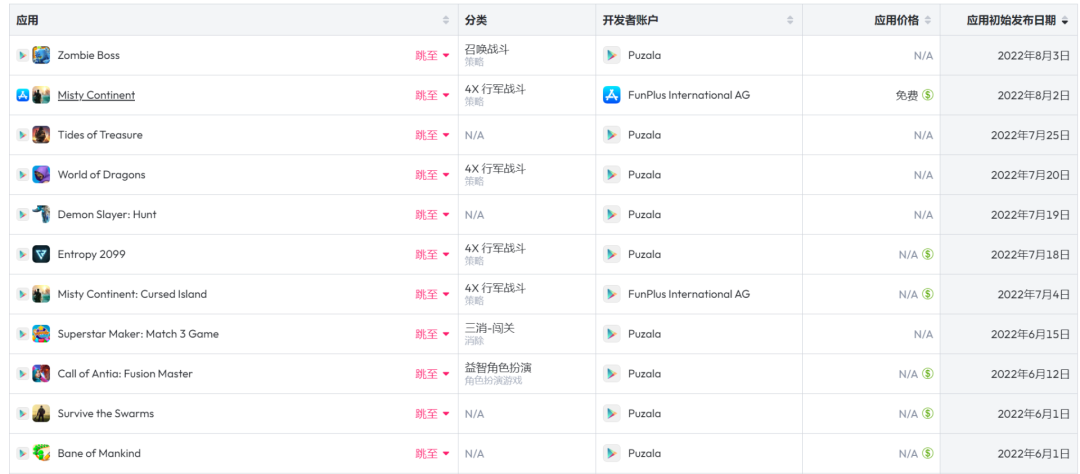Click App Store icon beside Misty Continent
This screenshot has width=1080, height=474.
coord(23,95)
